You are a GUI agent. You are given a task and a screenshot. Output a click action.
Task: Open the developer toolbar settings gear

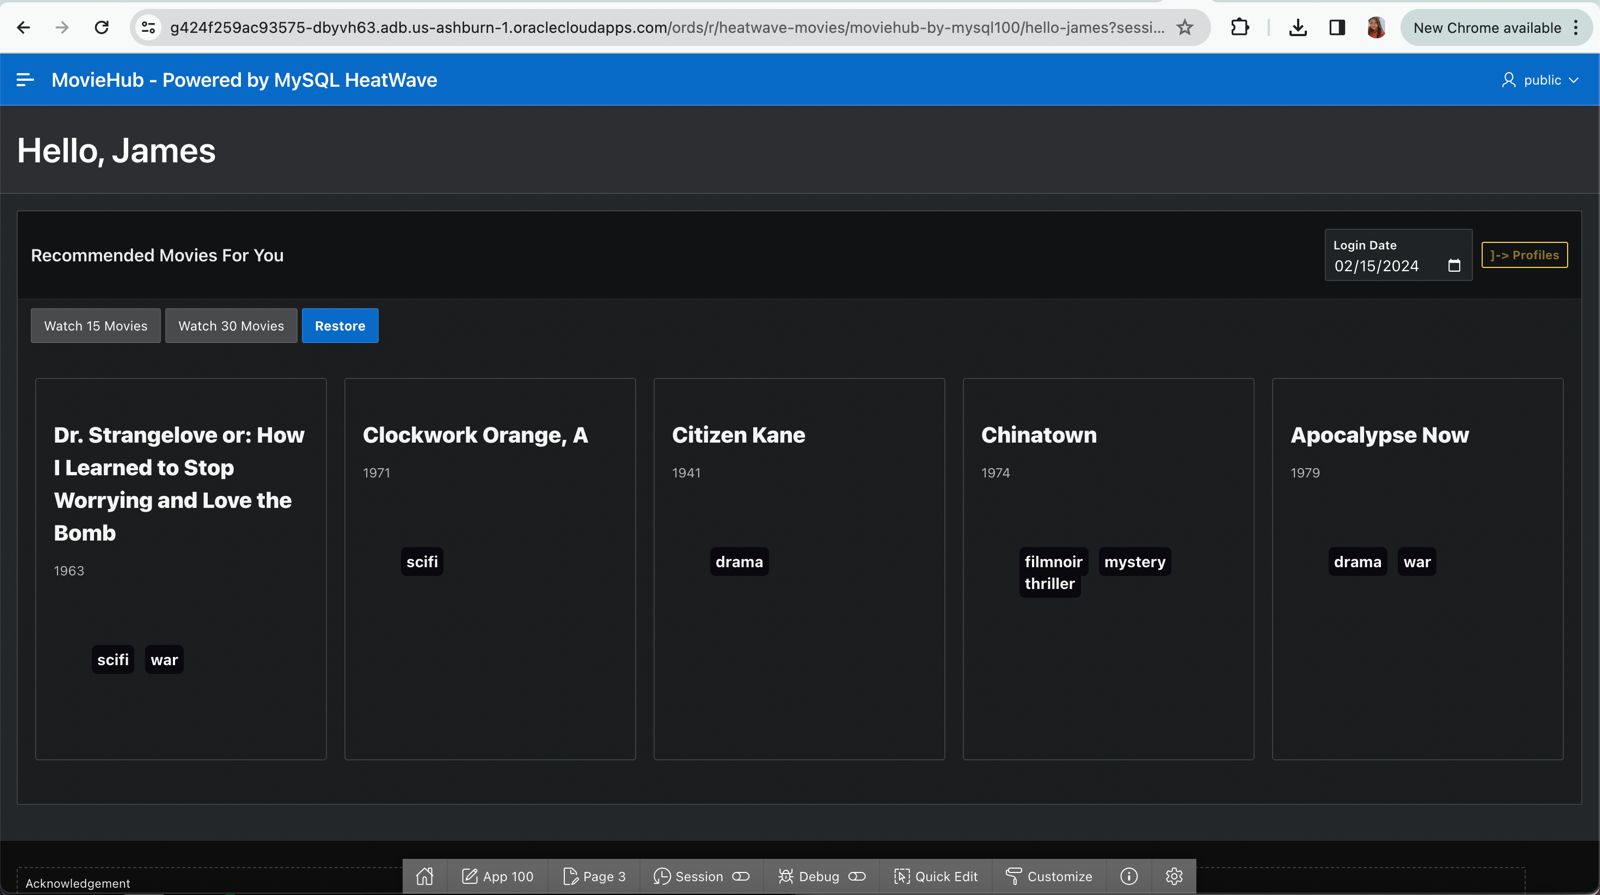click(x=1174, y=876)
